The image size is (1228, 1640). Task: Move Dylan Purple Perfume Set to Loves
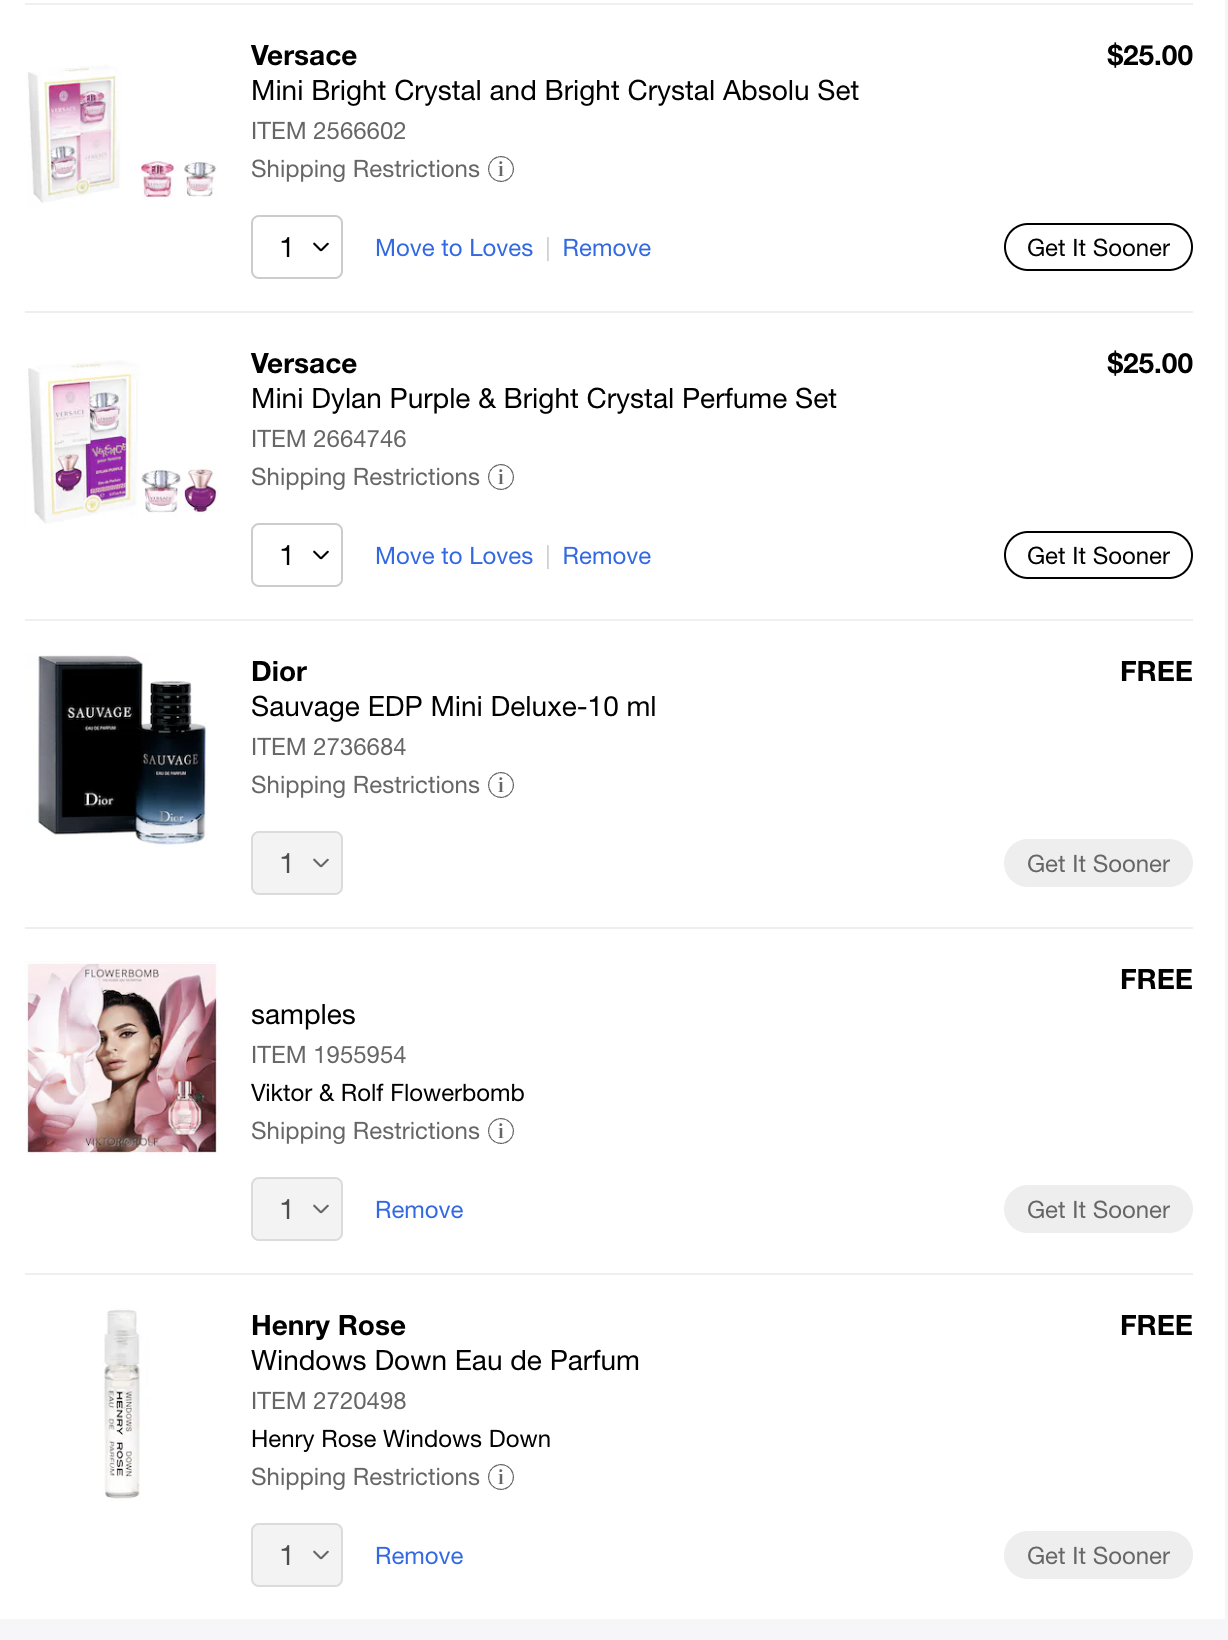click(454, 556)
